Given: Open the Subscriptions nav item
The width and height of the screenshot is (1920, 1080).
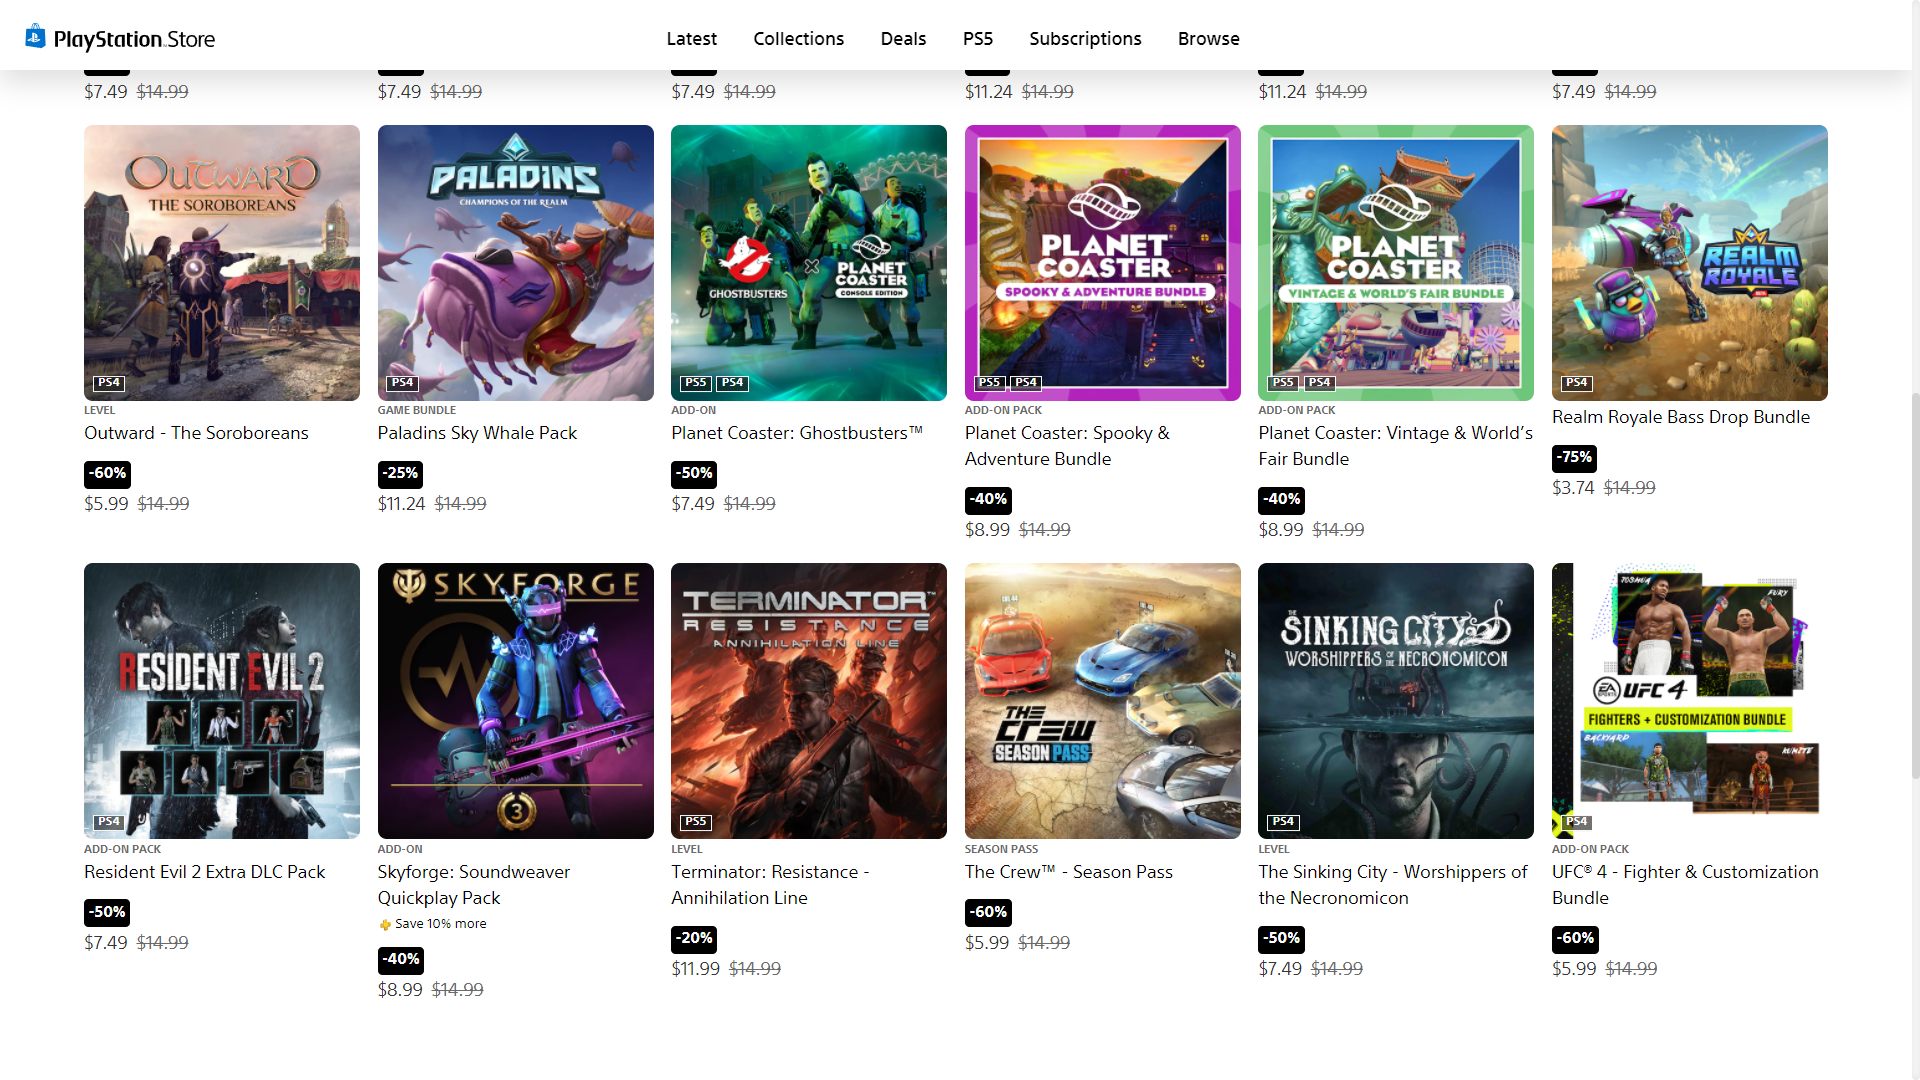Looking at the screenshot, I should (1085, 39).
